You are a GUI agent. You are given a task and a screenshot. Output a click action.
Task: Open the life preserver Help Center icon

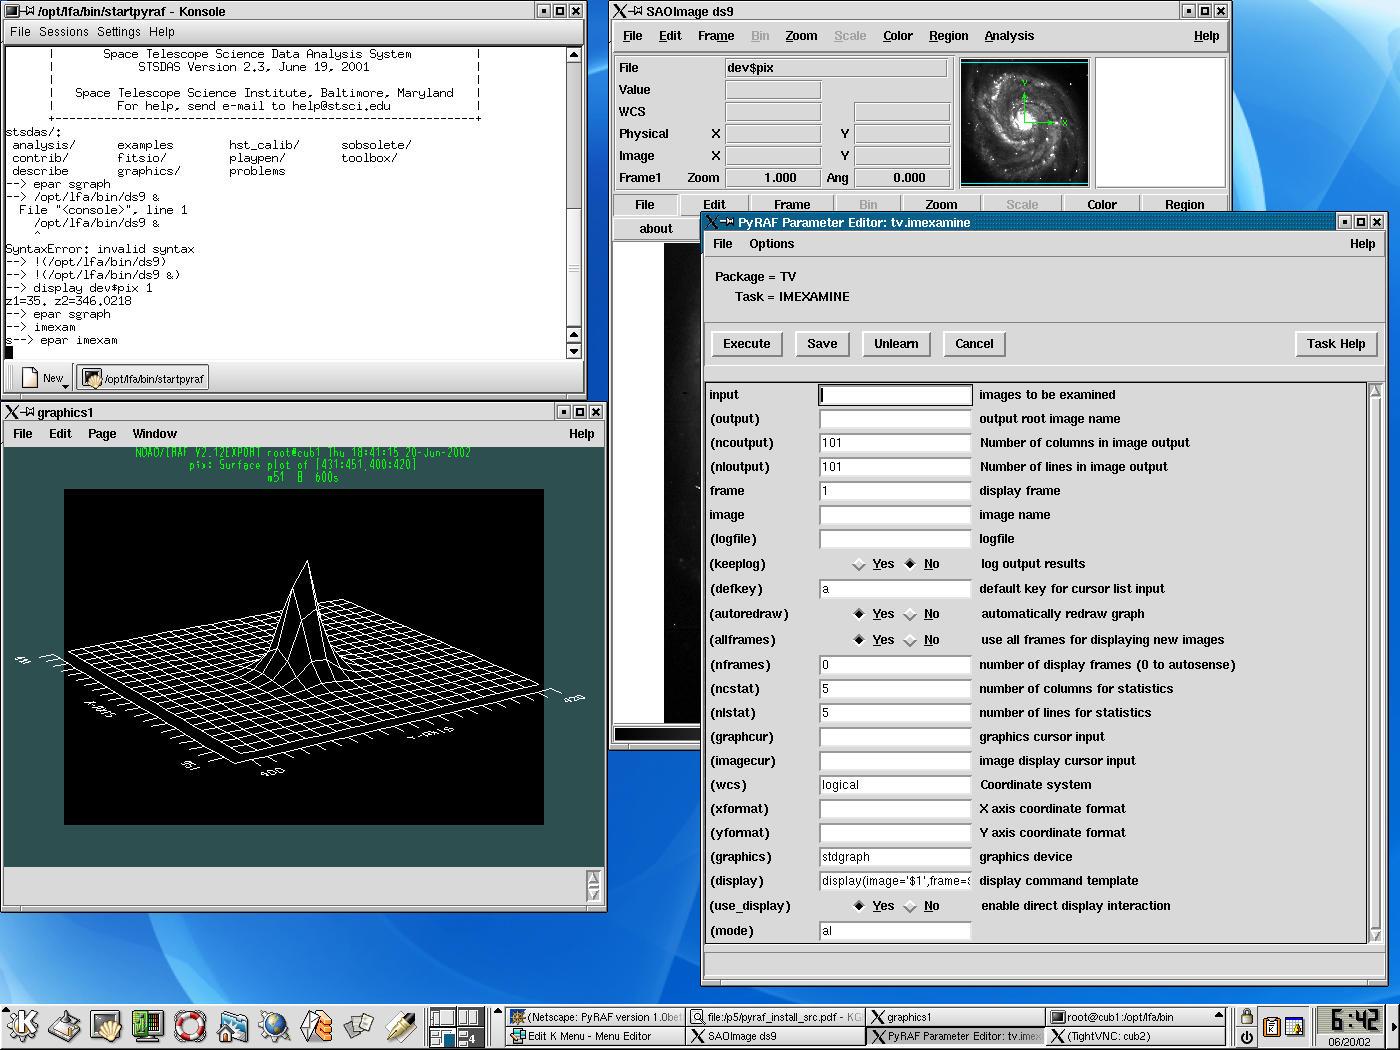pos(190,1026)
